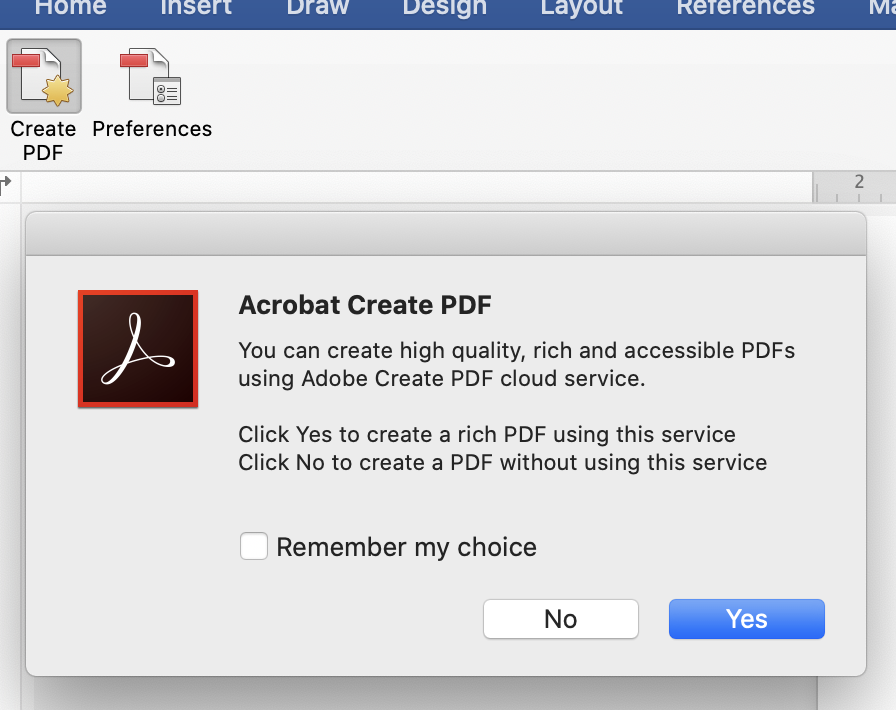Click the tab-stop selector on the ruler
The width and height of the screenshot is (896, 710).
pos(6,183)
